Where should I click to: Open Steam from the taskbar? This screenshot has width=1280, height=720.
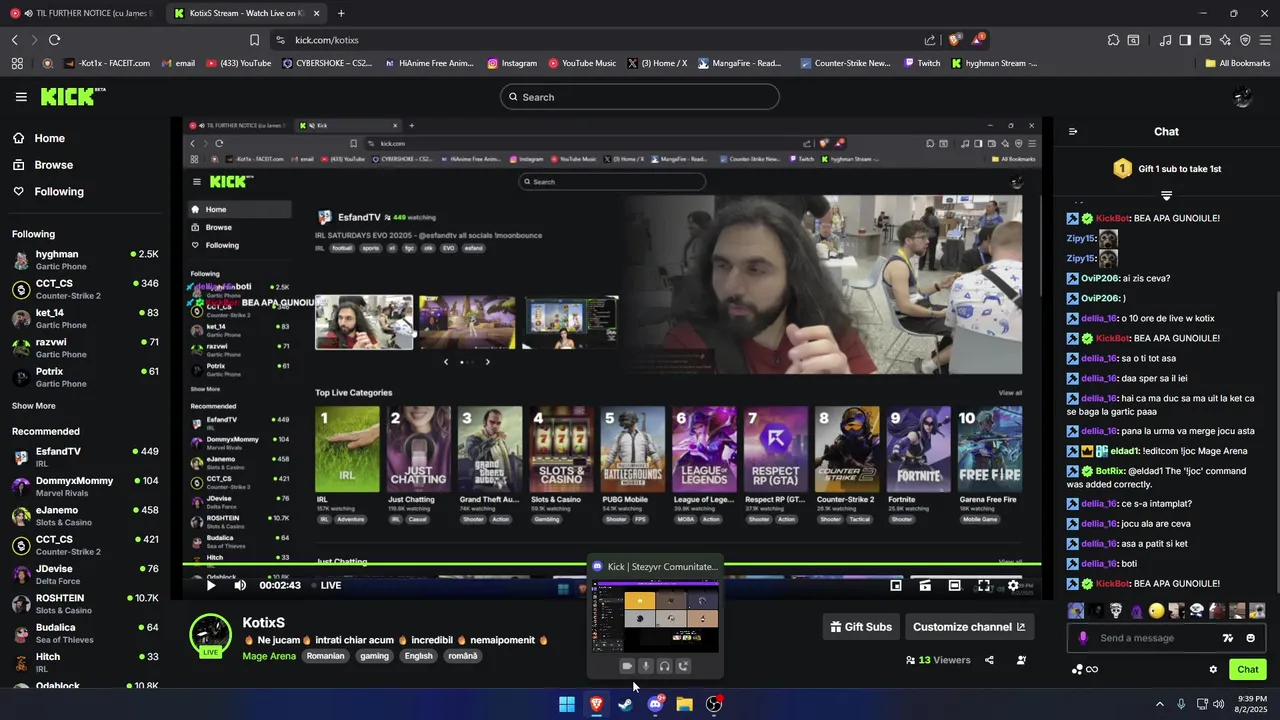[x=626, y=704]
